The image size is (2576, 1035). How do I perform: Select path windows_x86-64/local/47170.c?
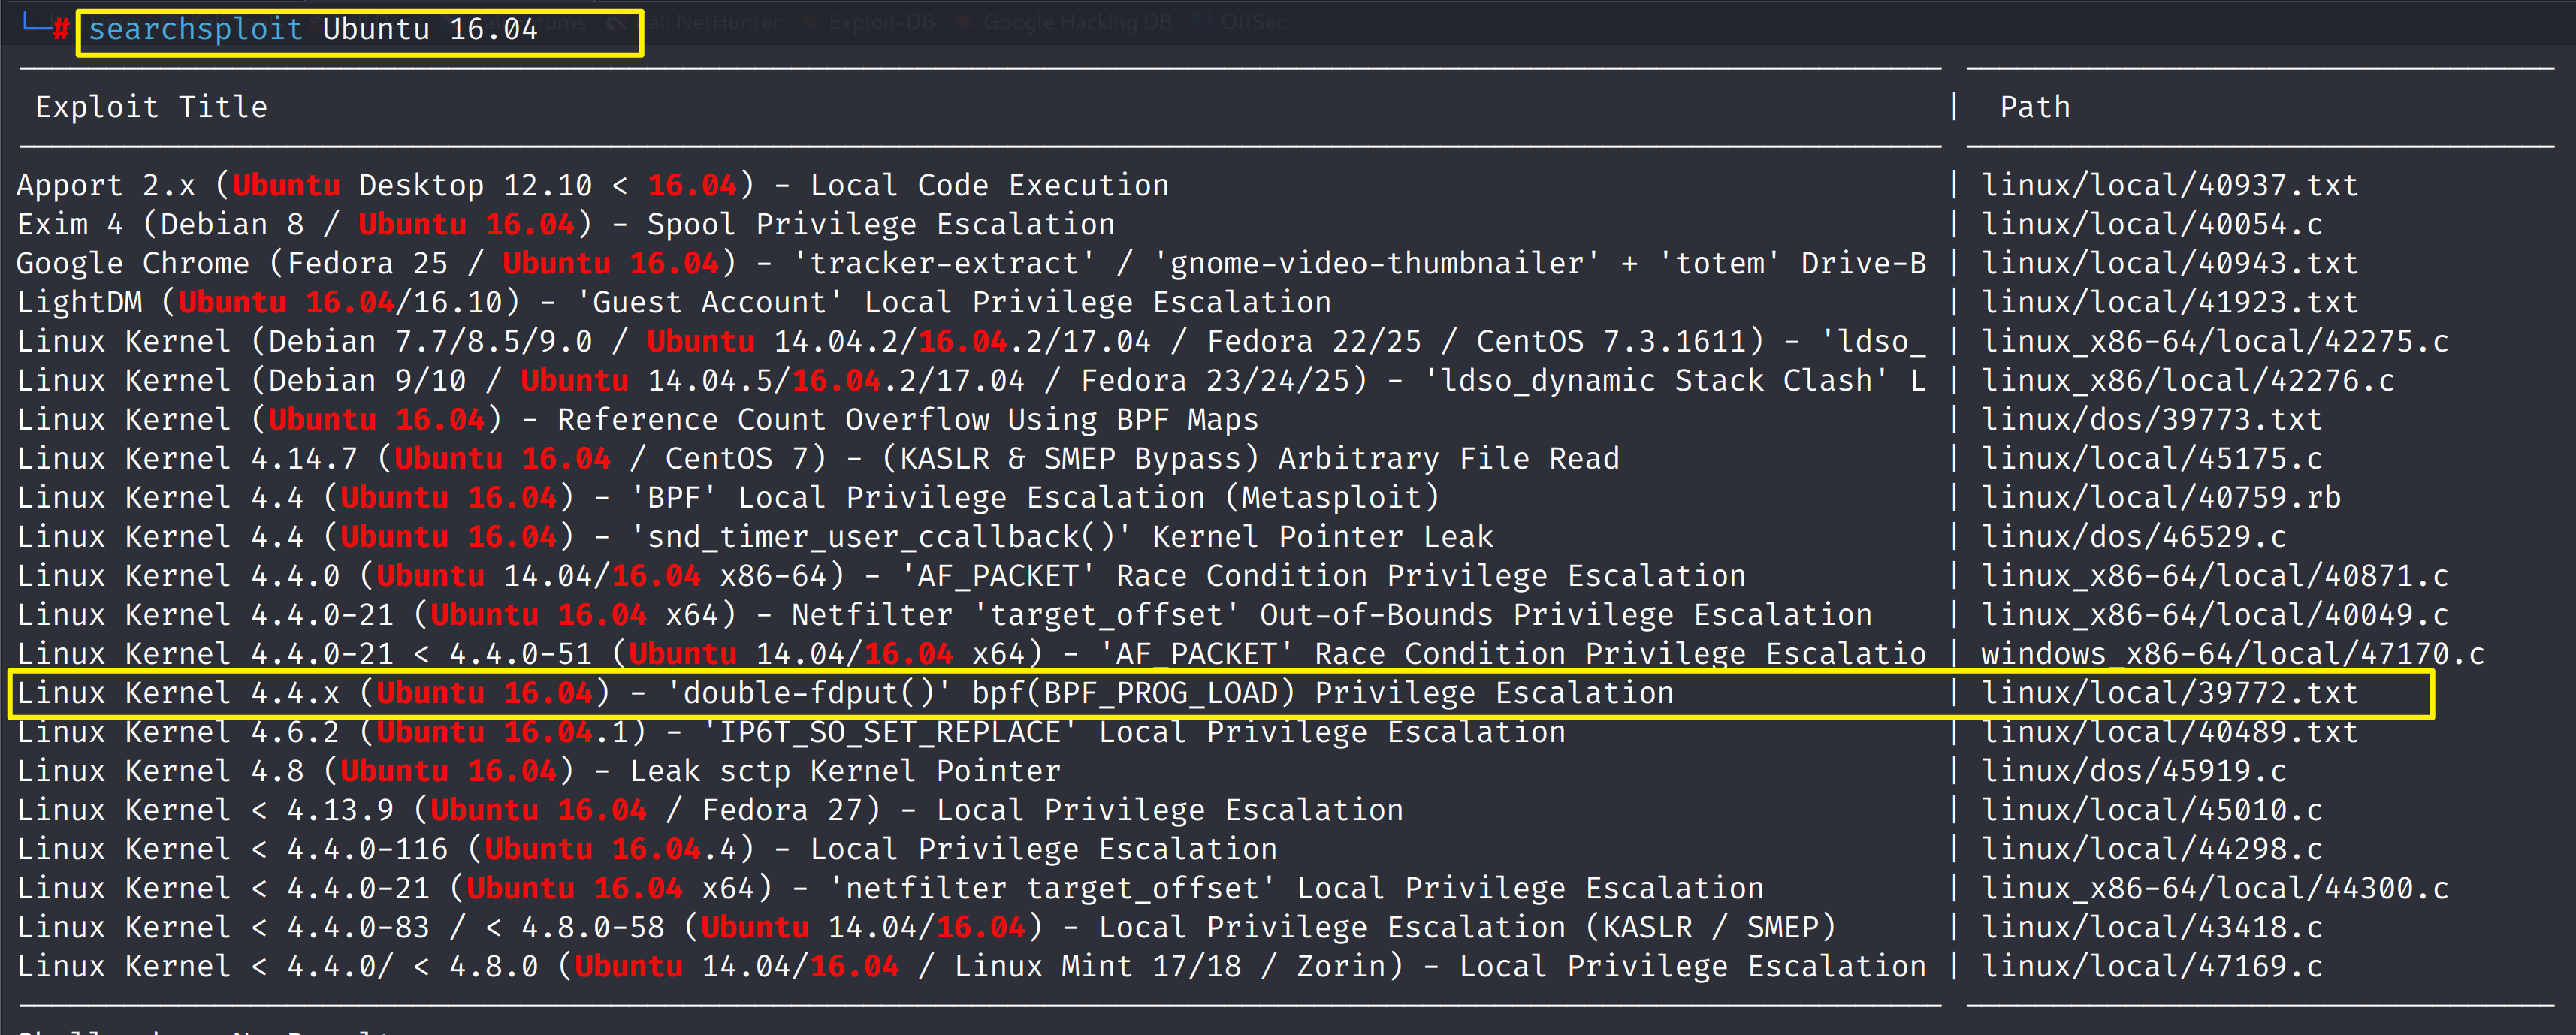2232,653
